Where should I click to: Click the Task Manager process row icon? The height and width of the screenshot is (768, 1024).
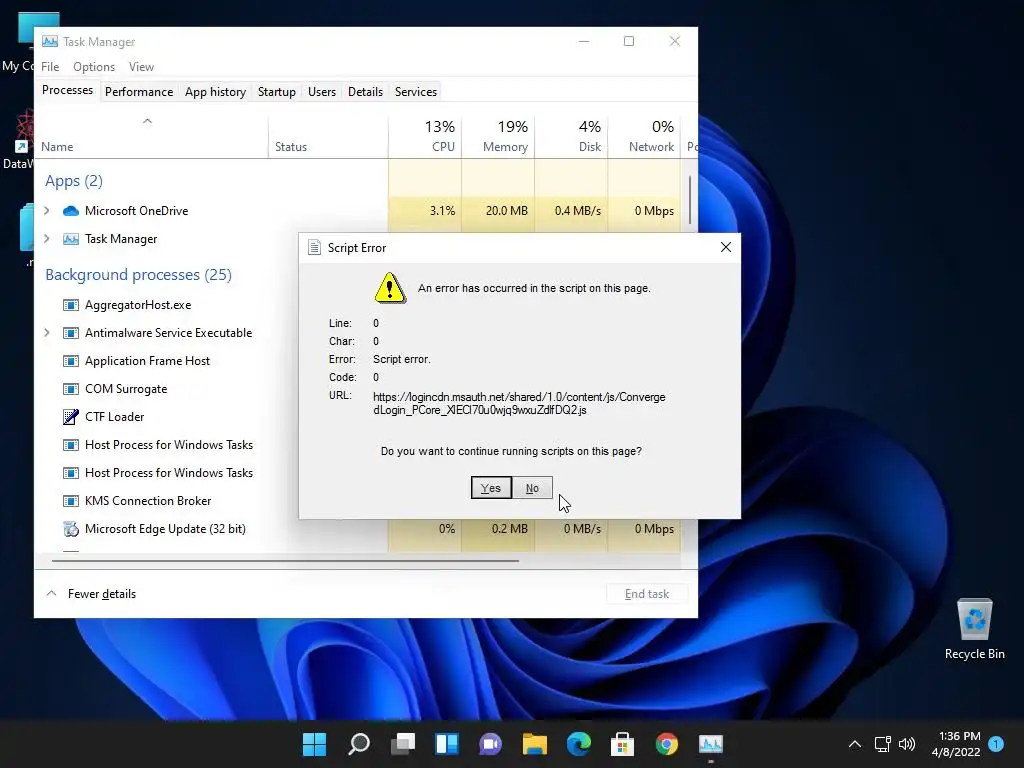[x=71, y=239]
